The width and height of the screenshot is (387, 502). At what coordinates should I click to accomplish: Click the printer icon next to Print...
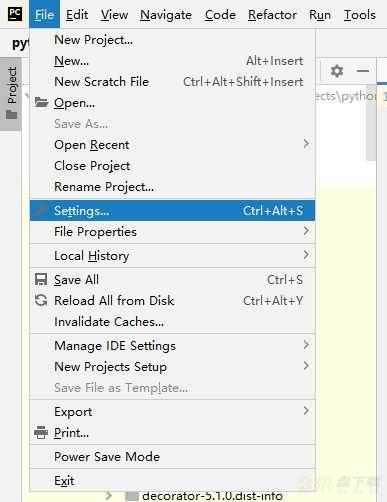[x=41, y=432]
